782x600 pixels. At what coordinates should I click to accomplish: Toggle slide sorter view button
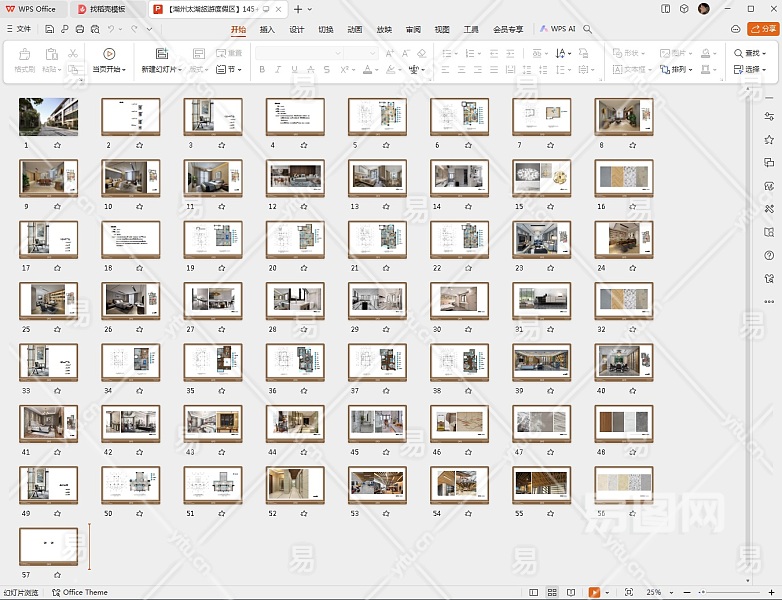click(553, 592)
